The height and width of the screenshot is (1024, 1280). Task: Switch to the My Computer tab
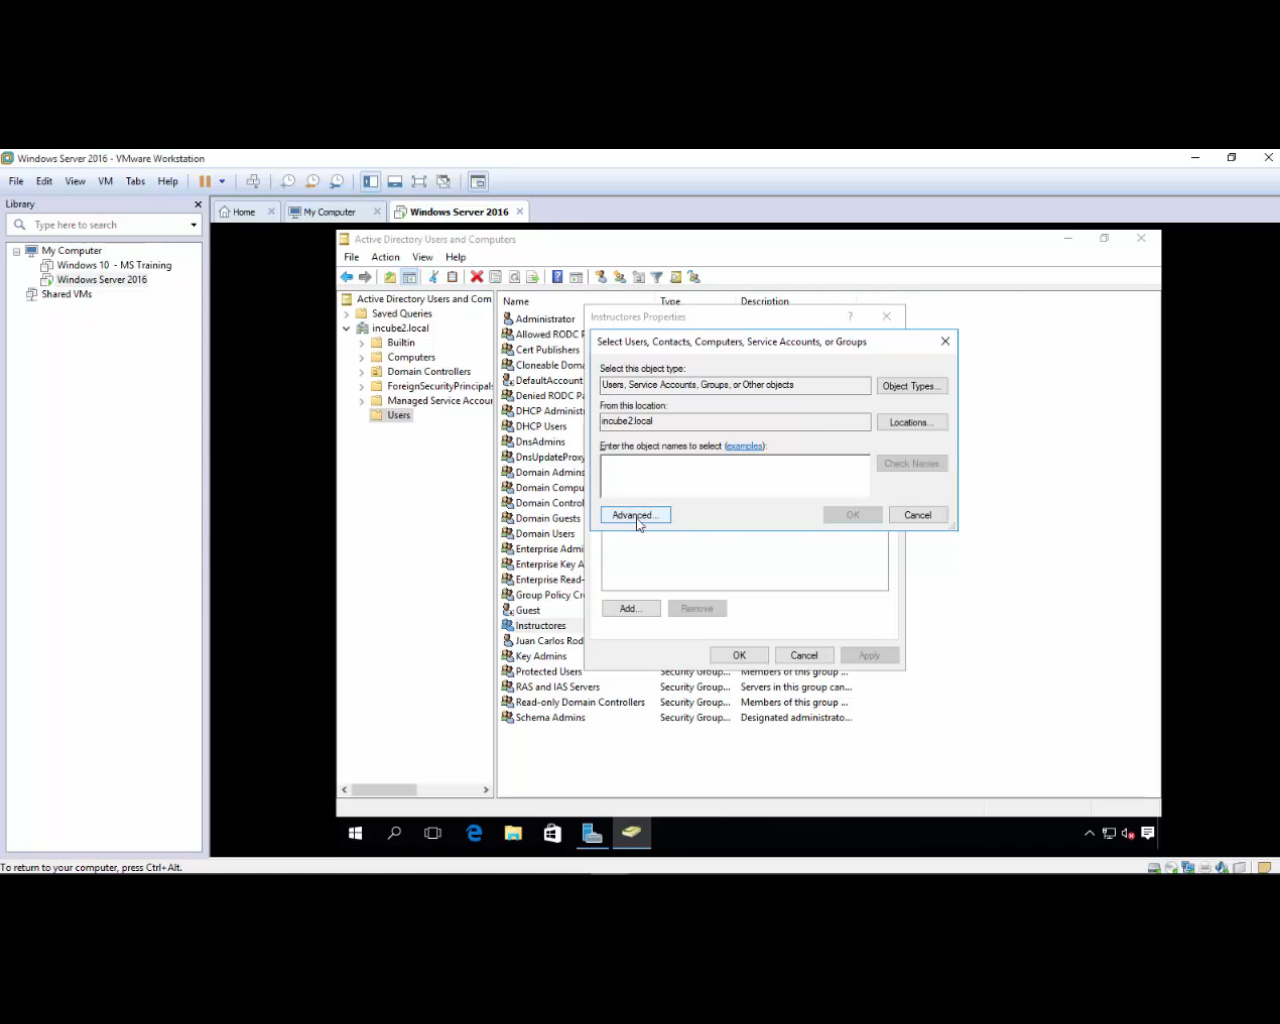[x=334, y=212]
